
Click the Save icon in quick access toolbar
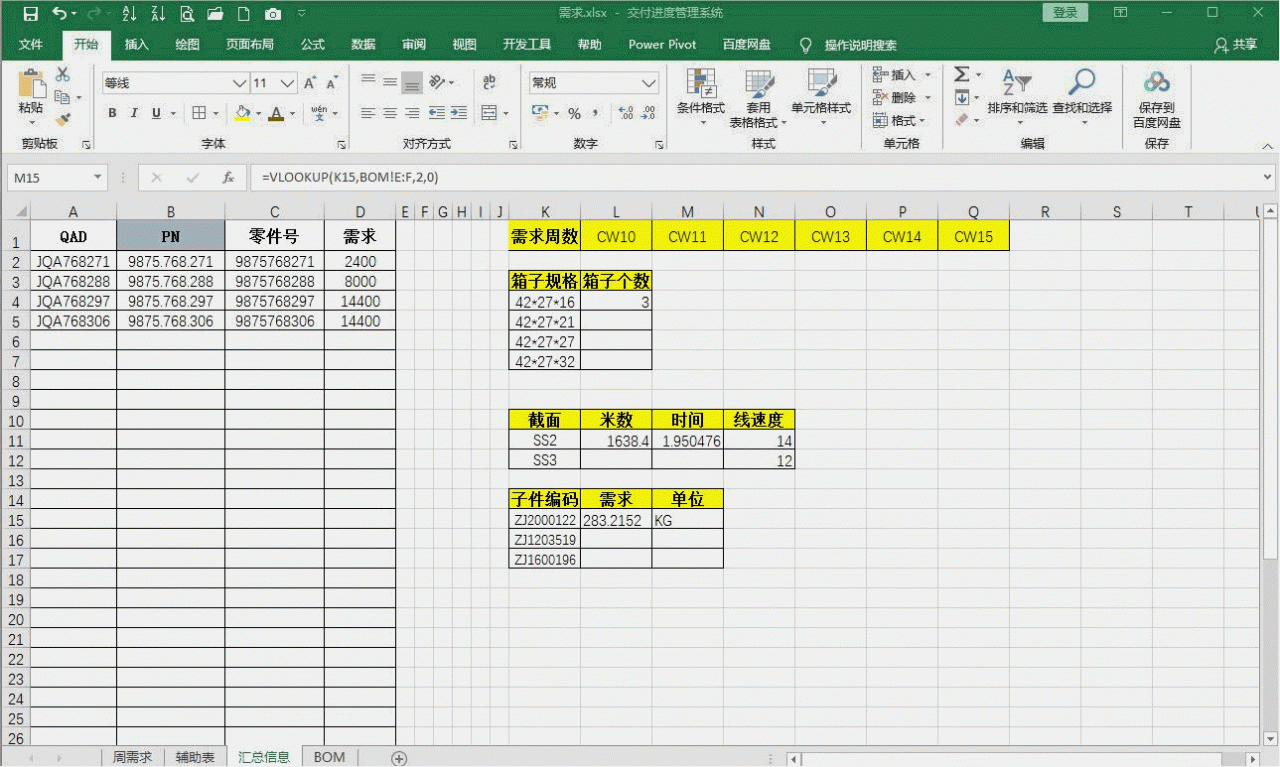(30, 14)
